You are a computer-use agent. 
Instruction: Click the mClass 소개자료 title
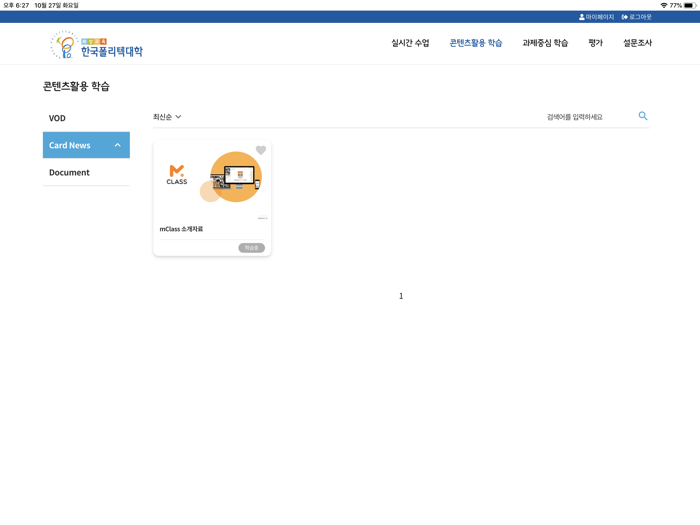(x=181, y=229)
